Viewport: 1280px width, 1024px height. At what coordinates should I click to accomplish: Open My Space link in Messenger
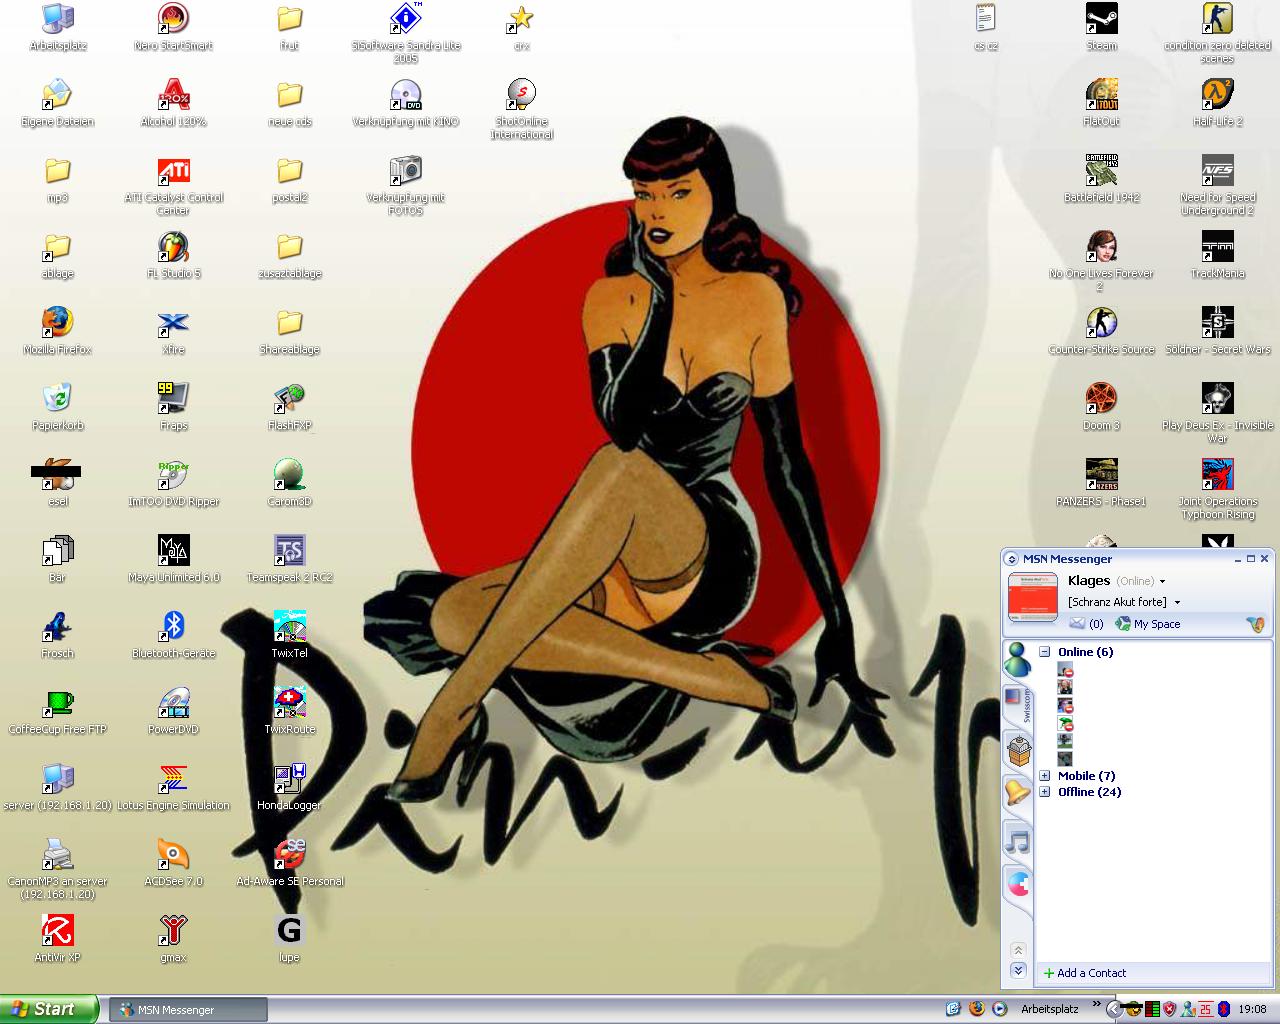pos(1148,624)
